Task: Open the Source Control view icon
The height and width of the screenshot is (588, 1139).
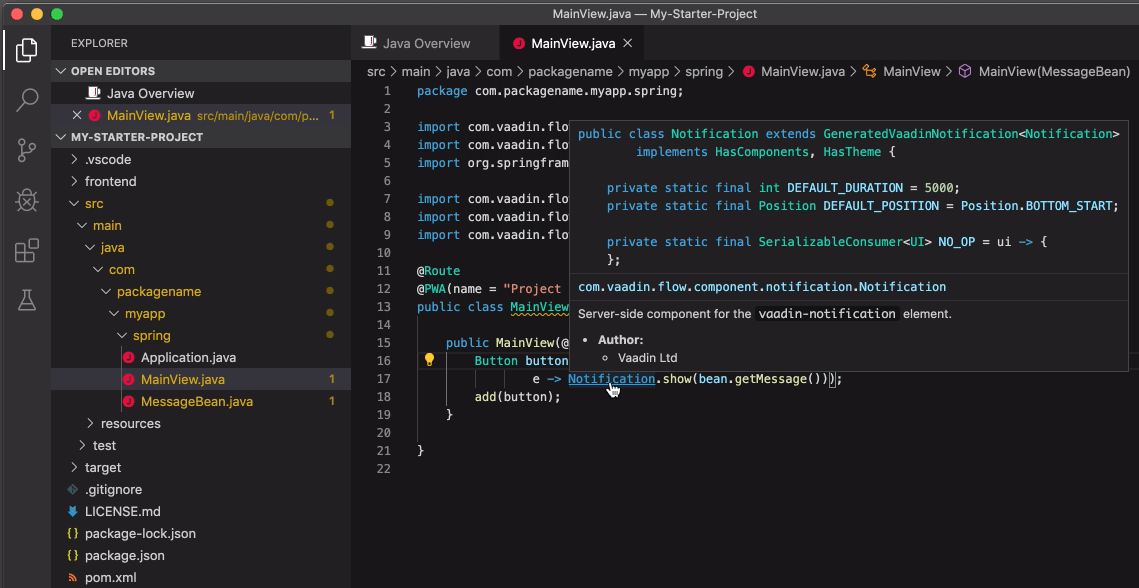Action: coord(27,150)
